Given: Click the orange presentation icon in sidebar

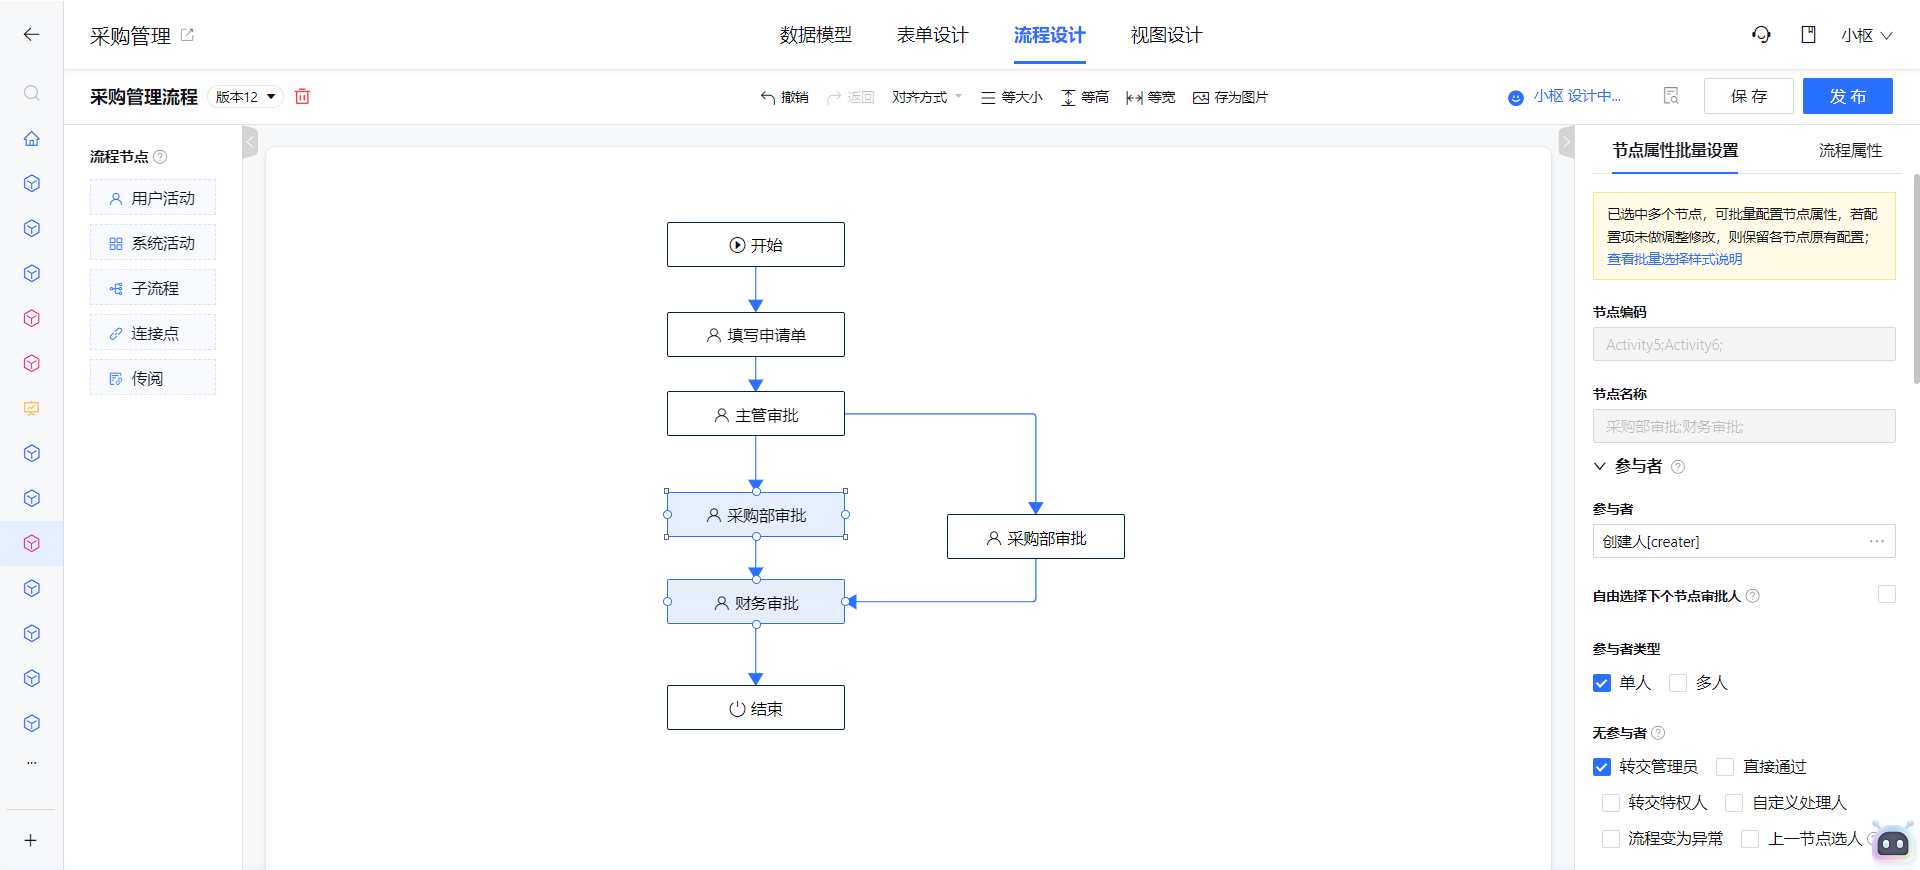Looking at the screenshot, I should coord(31,408).
